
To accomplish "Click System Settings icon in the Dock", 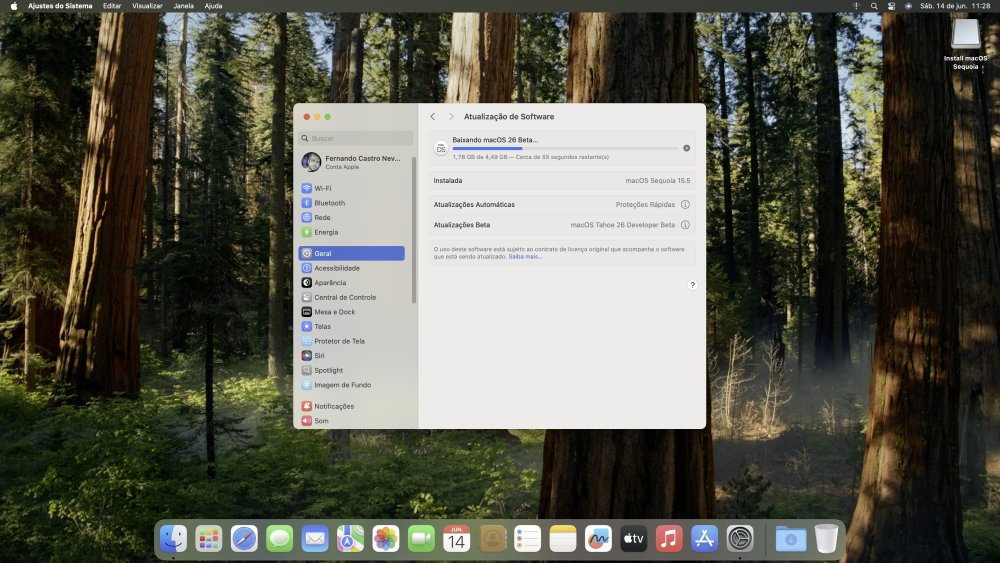I will coord(740,539).
